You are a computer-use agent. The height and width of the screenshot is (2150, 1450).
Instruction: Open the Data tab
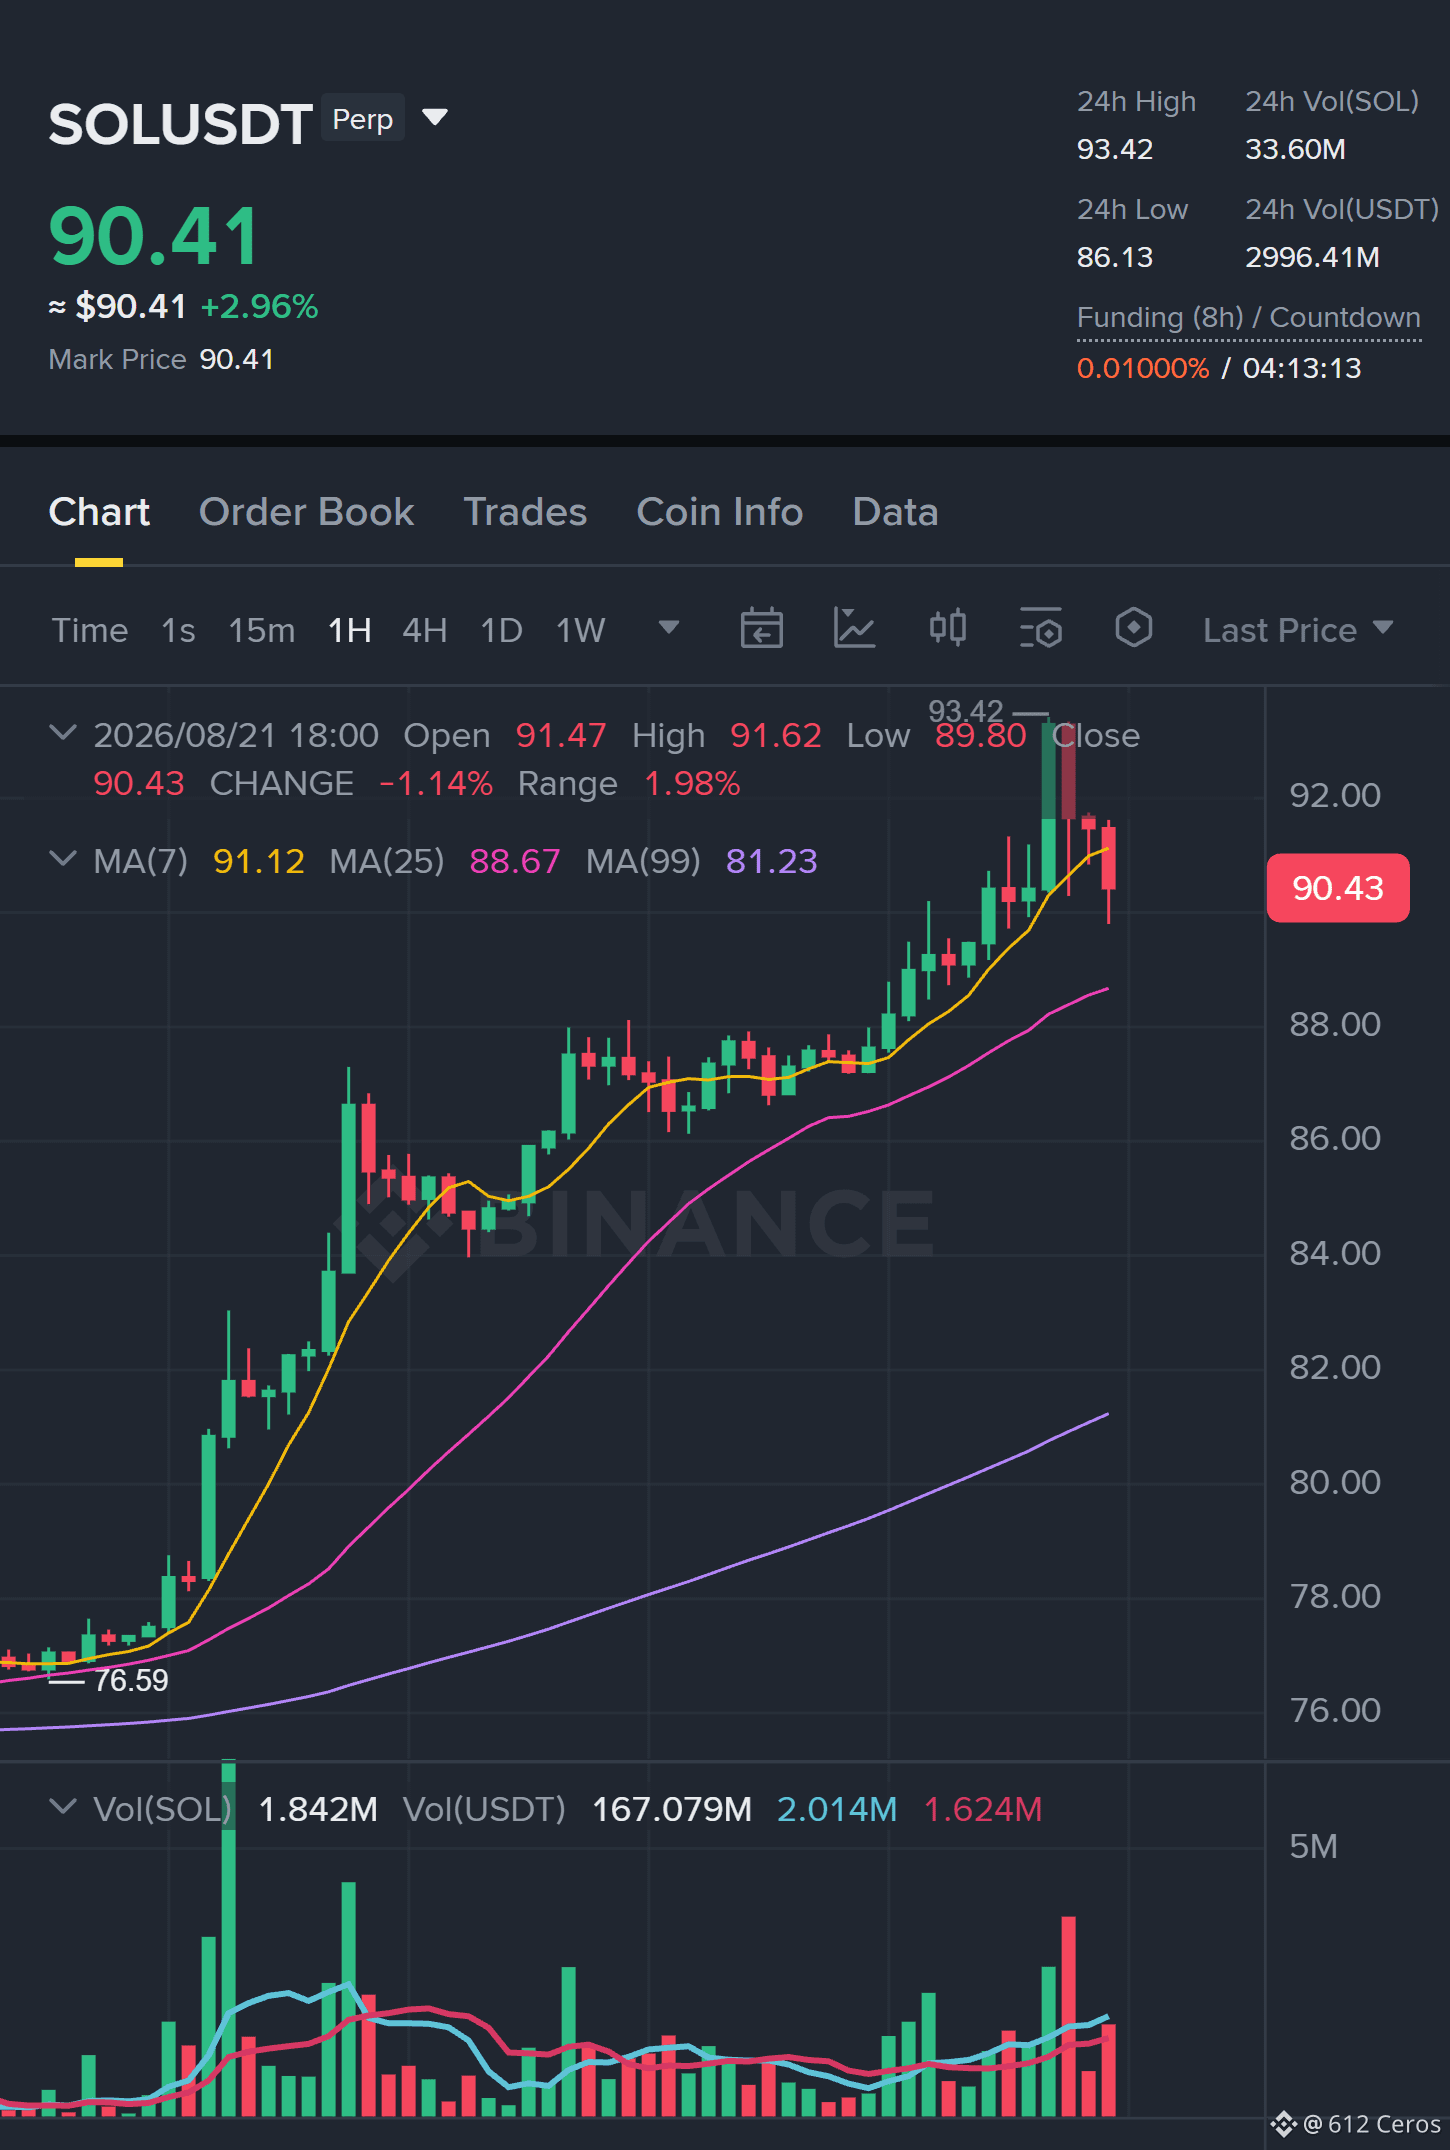tap(895, 512)
